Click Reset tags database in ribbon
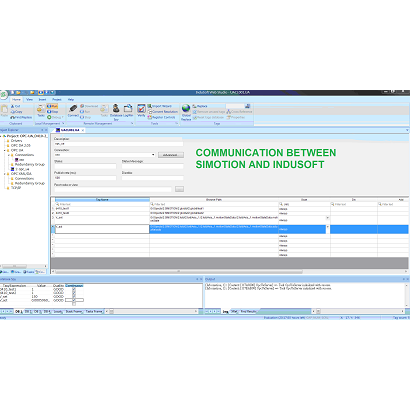This screenshot has width=410, height=410. 208,117
